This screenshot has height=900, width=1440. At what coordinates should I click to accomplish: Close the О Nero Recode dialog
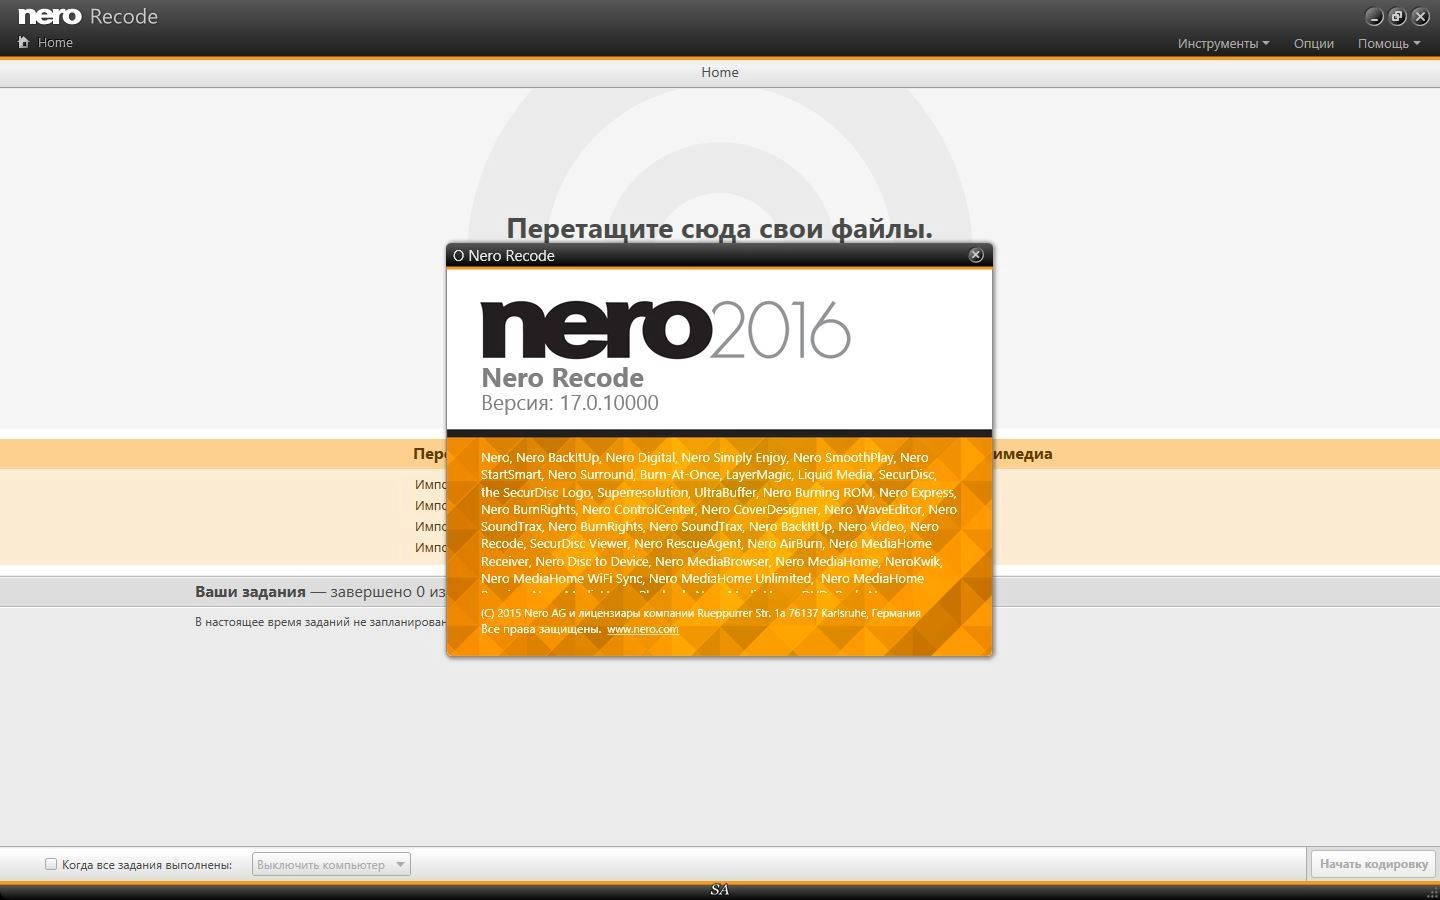click(x=976, y=255)
